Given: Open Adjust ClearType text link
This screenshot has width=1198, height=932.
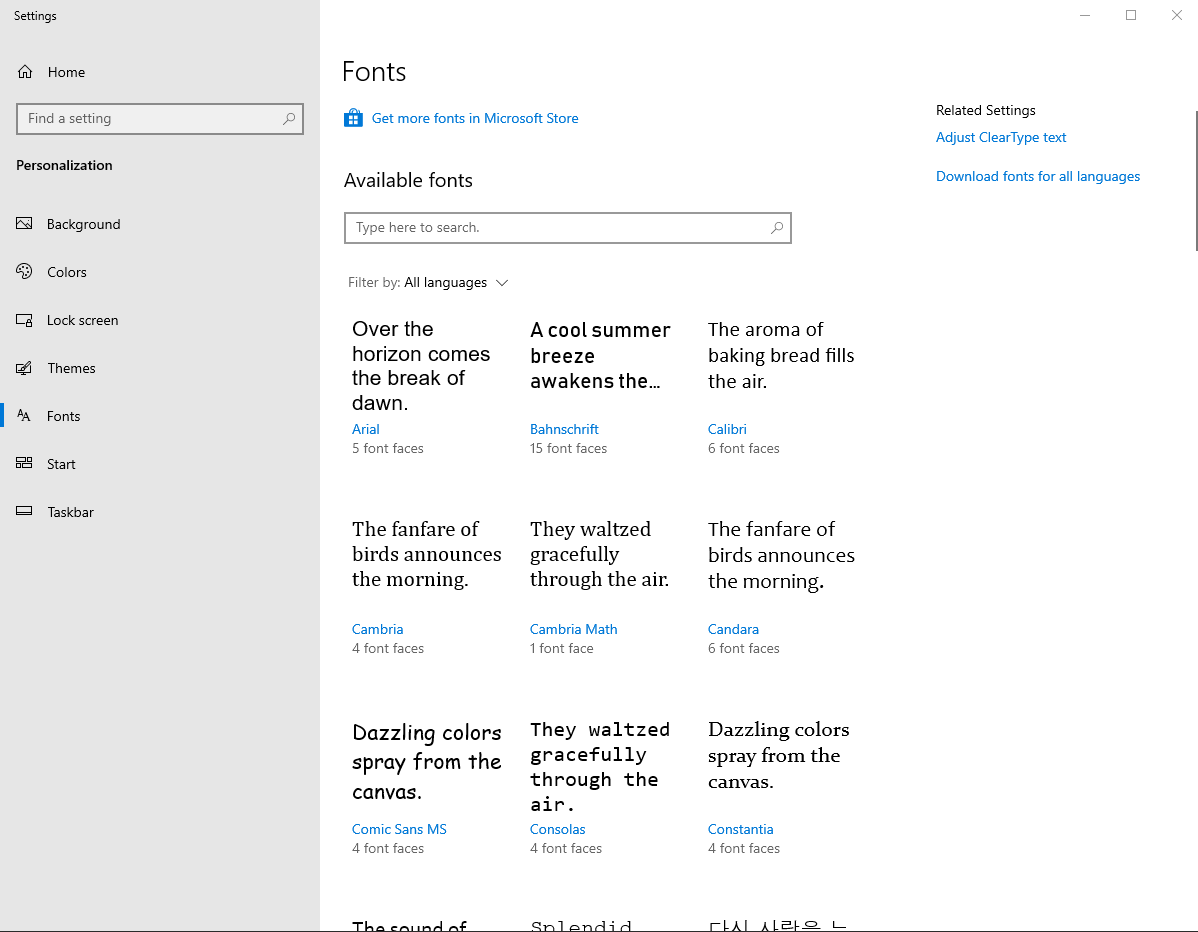Looking at the screenshot, I should pyautogui.click(x=1001, y=138).
